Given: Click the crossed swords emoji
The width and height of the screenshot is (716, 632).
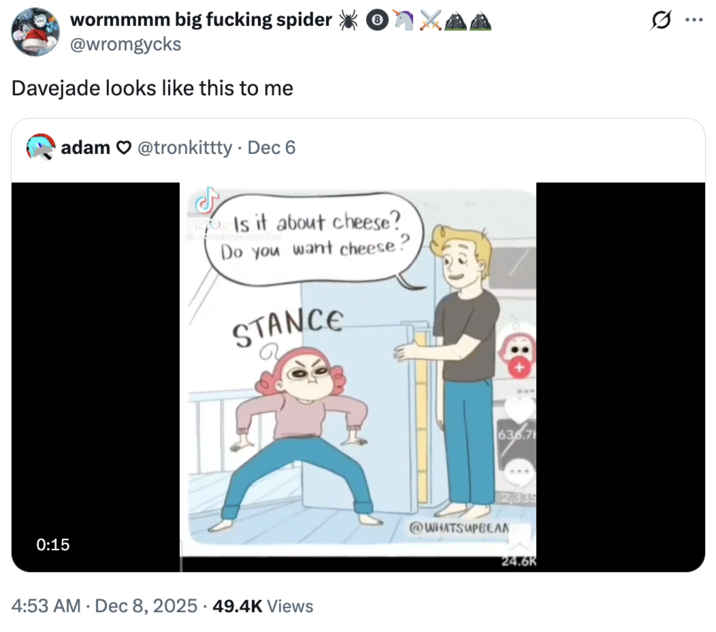Looking at the screenshot, I should tap(428, 19).
